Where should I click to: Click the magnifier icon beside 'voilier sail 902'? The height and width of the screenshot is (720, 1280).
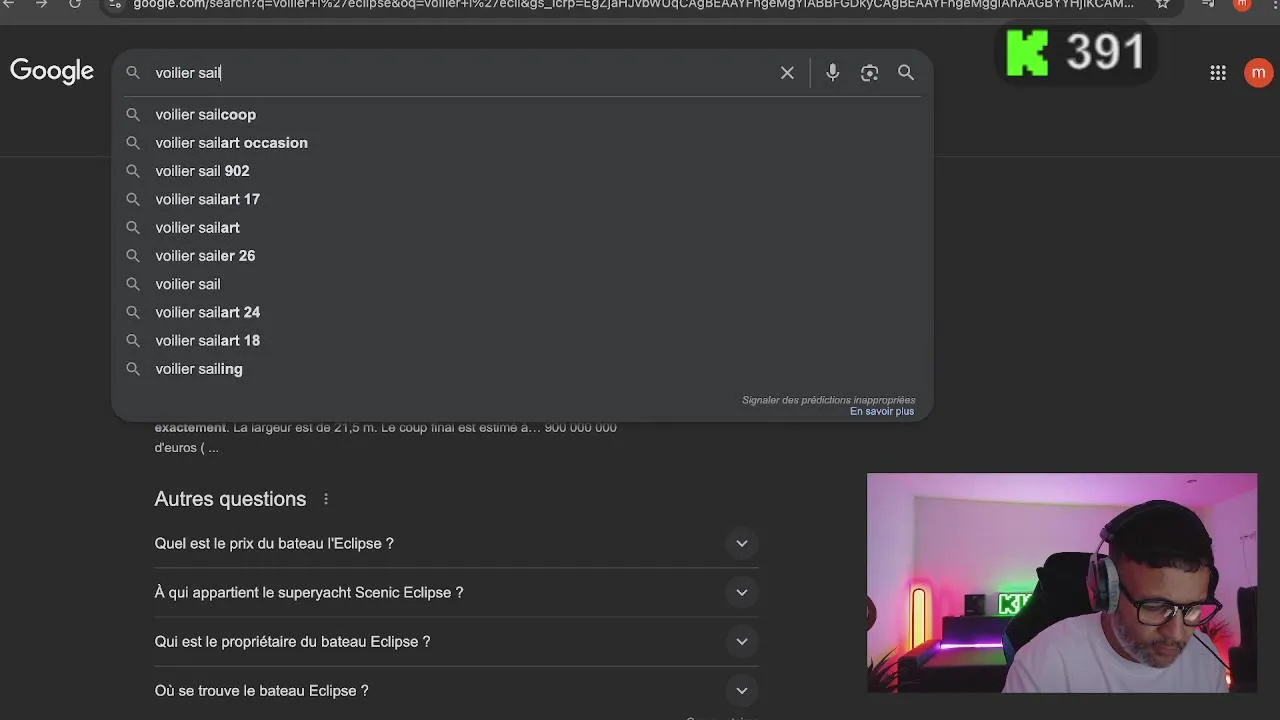pos(132,171)
